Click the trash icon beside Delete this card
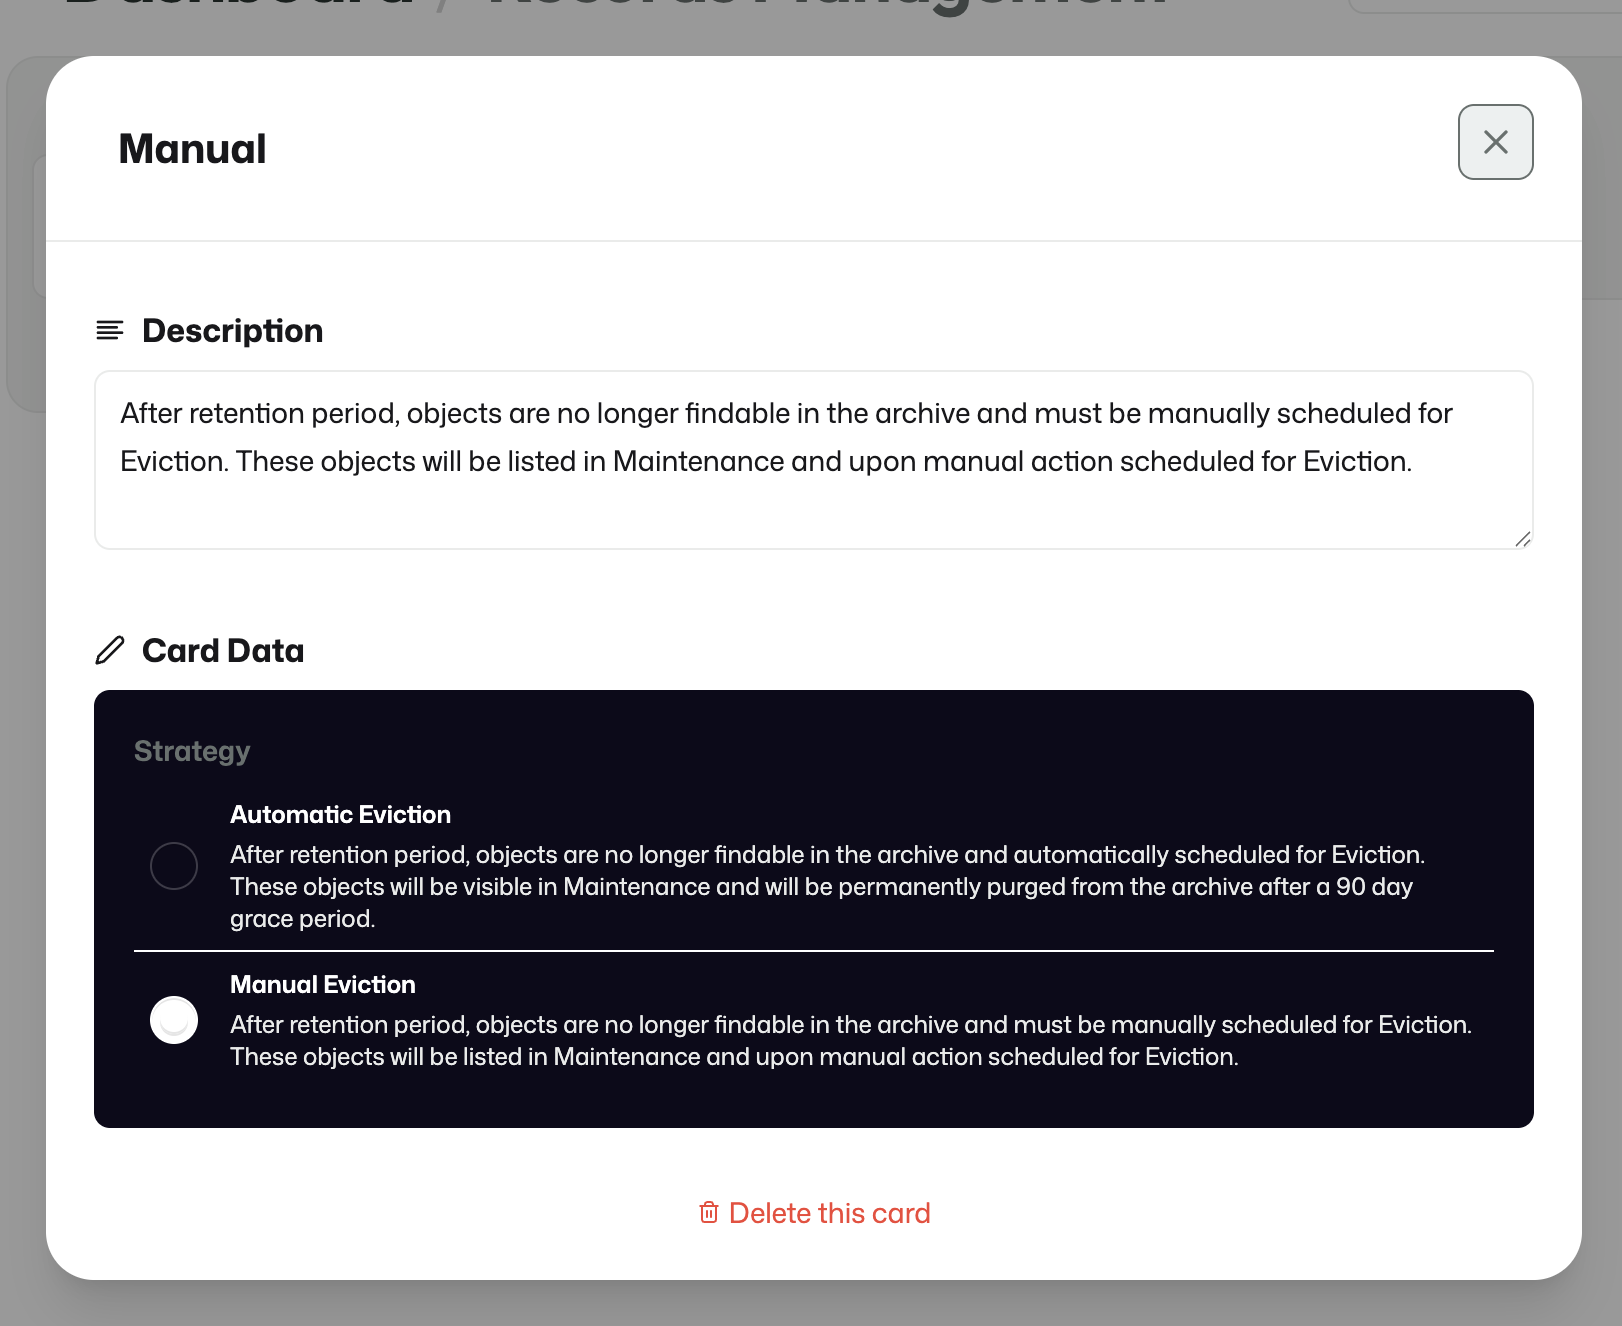Screen dimensions: 1622x1326 (709, 1213)
